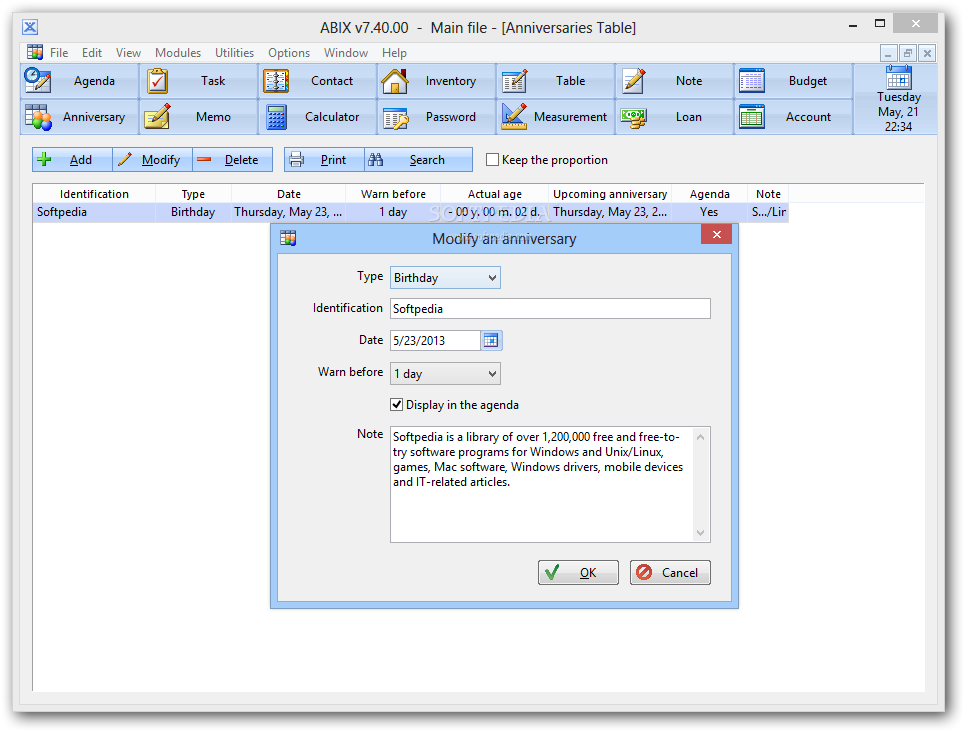Open the Window menu
Viewport: 965px width, 732px height.
(x=346, y=53)
